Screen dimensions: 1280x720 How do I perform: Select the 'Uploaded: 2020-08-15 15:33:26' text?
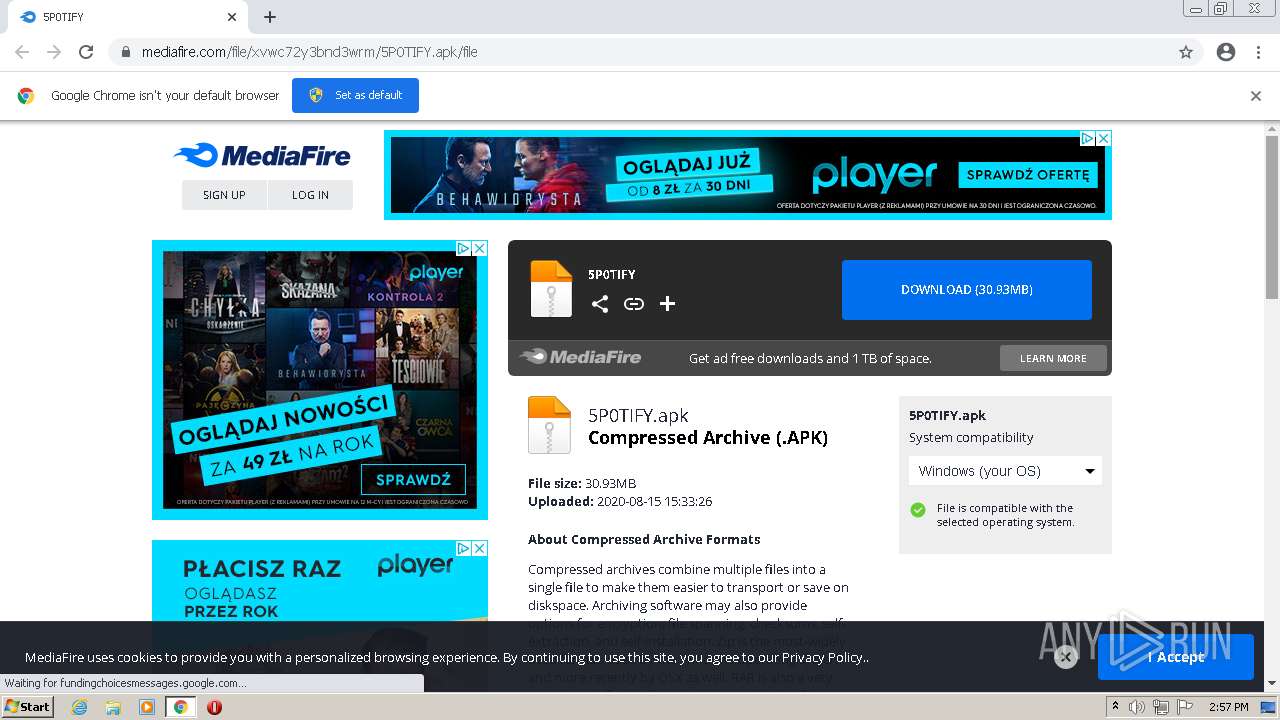tap(620, 502)
